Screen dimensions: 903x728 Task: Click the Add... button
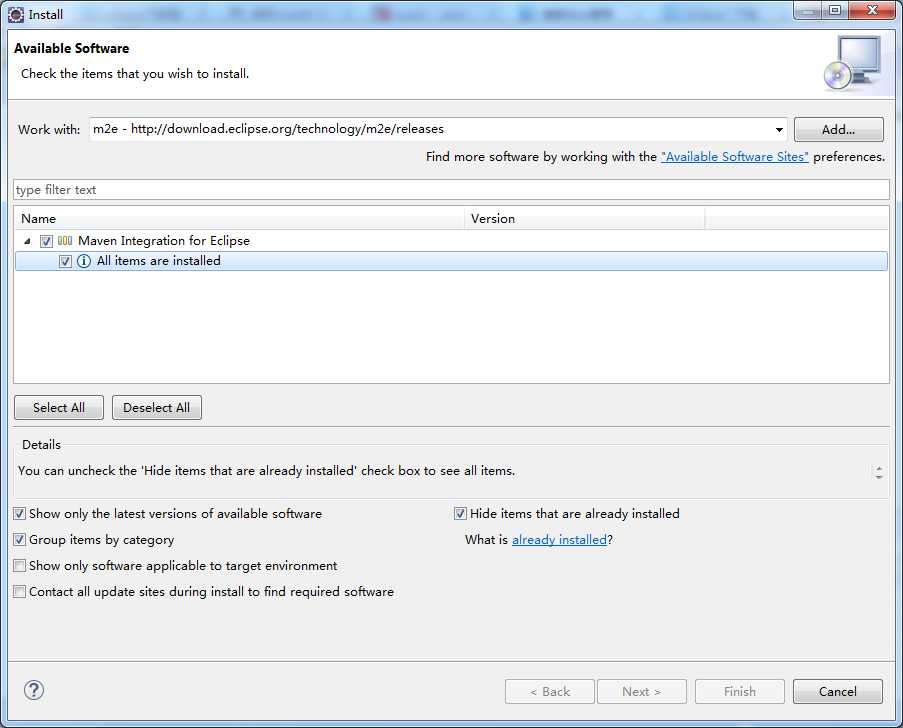pyautogui.click(x=838, y=130)
